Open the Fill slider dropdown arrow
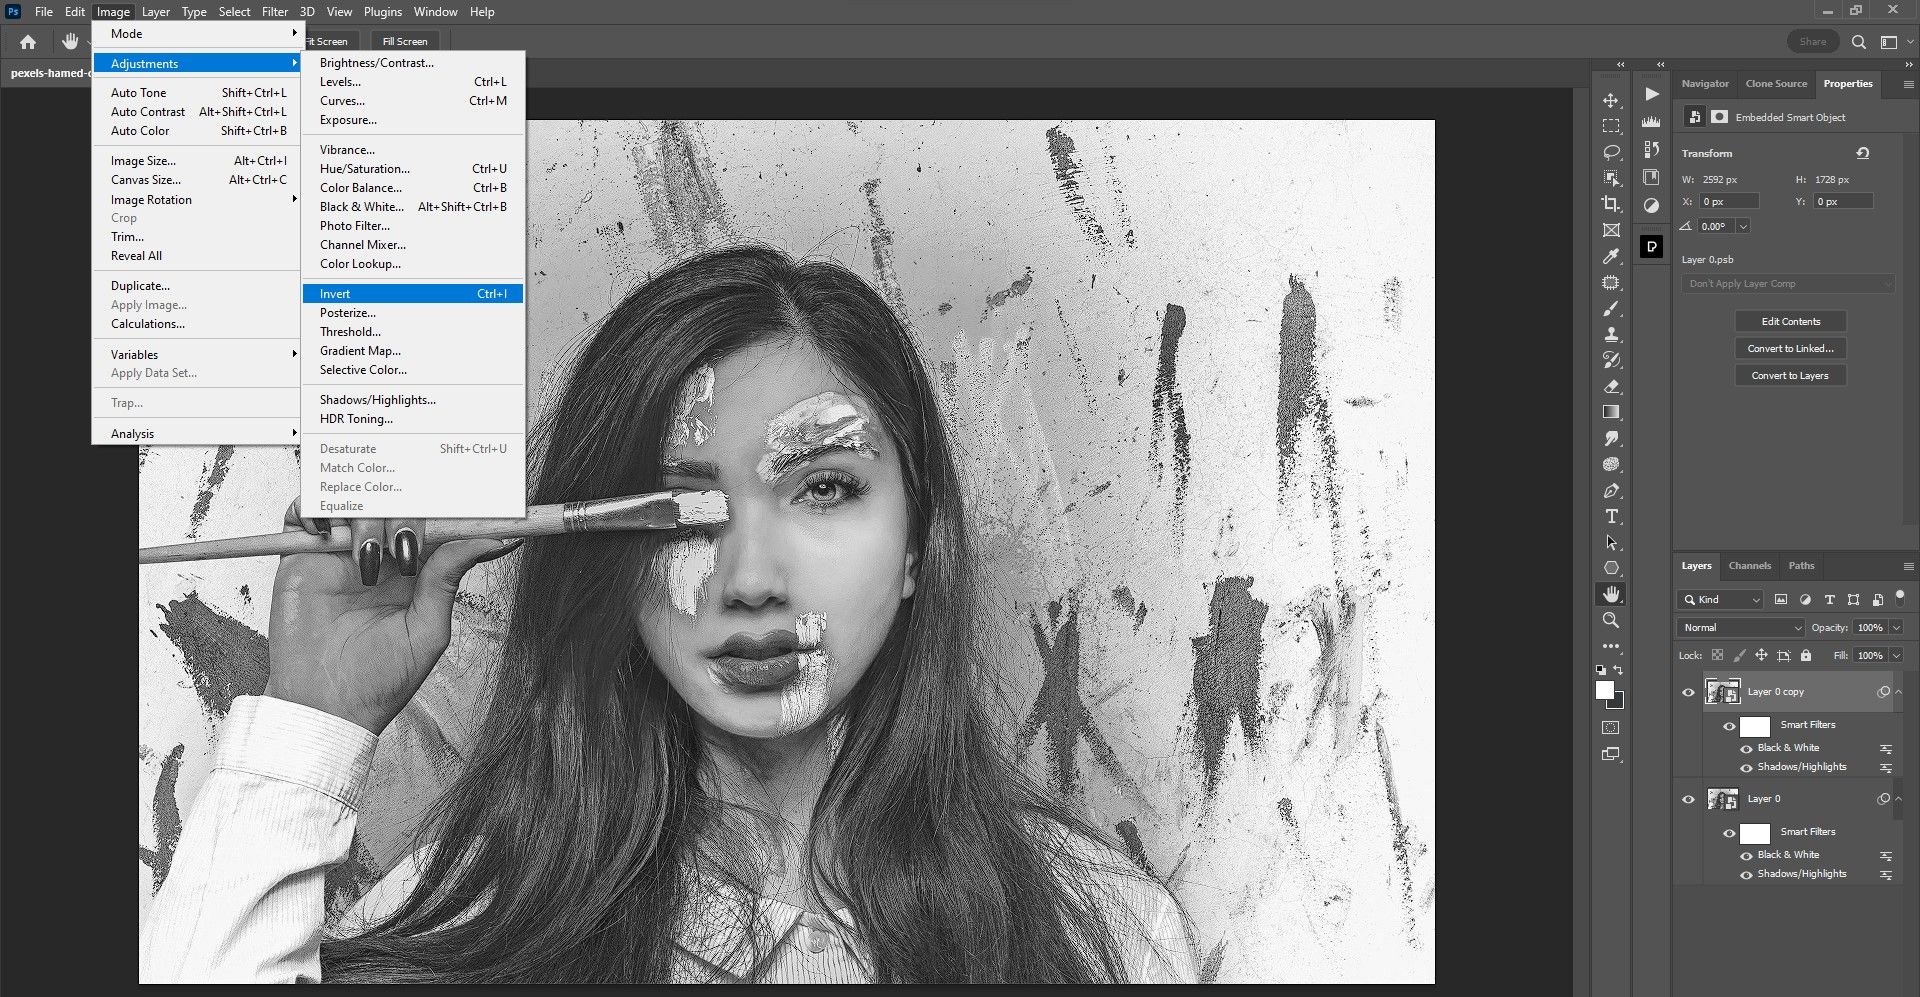This screenshot has height=997, width=1920. pyautogui.click(x=1896, y=655)
